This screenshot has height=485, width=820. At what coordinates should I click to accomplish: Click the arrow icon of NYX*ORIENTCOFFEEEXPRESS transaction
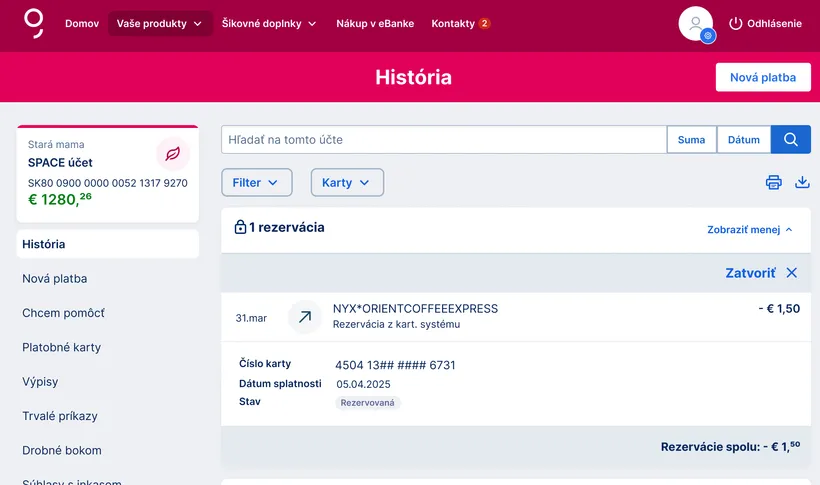[x=305, y=317]
